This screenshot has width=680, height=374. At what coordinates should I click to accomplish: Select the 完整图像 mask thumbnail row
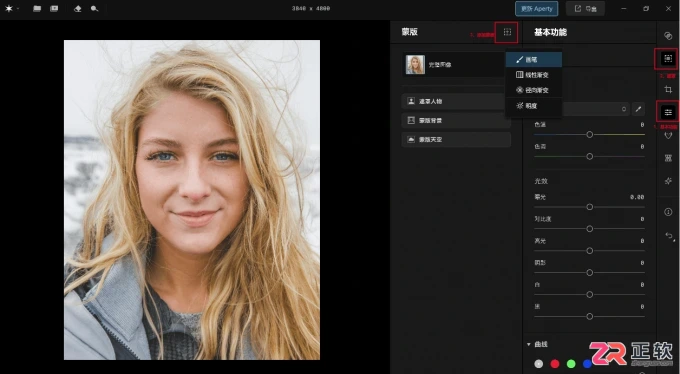click(453, 65)
